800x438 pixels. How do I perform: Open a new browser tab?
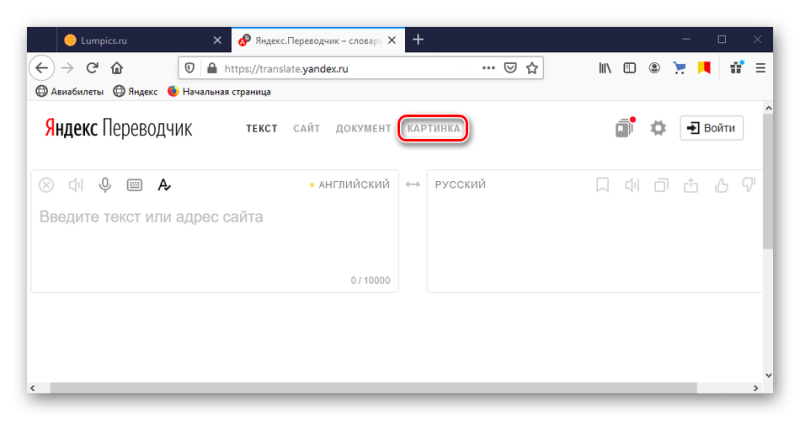(x=418, y=39)
